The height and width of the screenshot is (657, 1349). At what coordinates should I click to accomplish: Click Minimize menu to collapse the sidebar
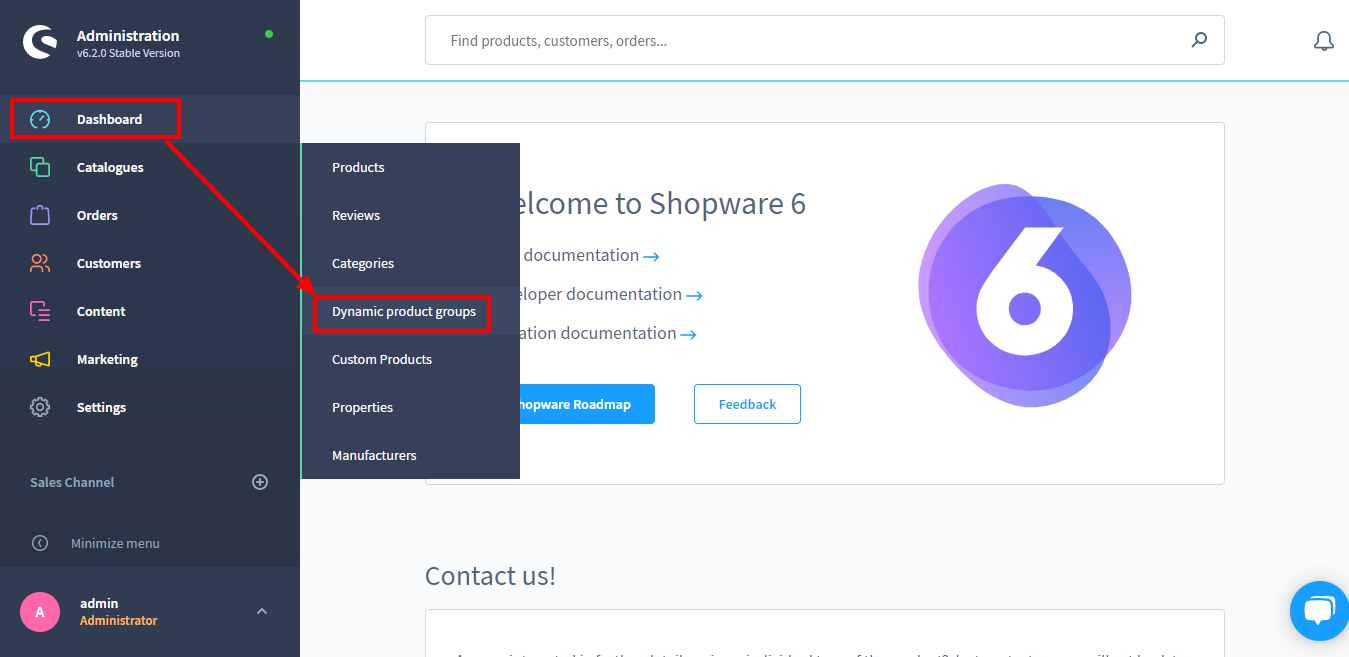coord(114,542)
